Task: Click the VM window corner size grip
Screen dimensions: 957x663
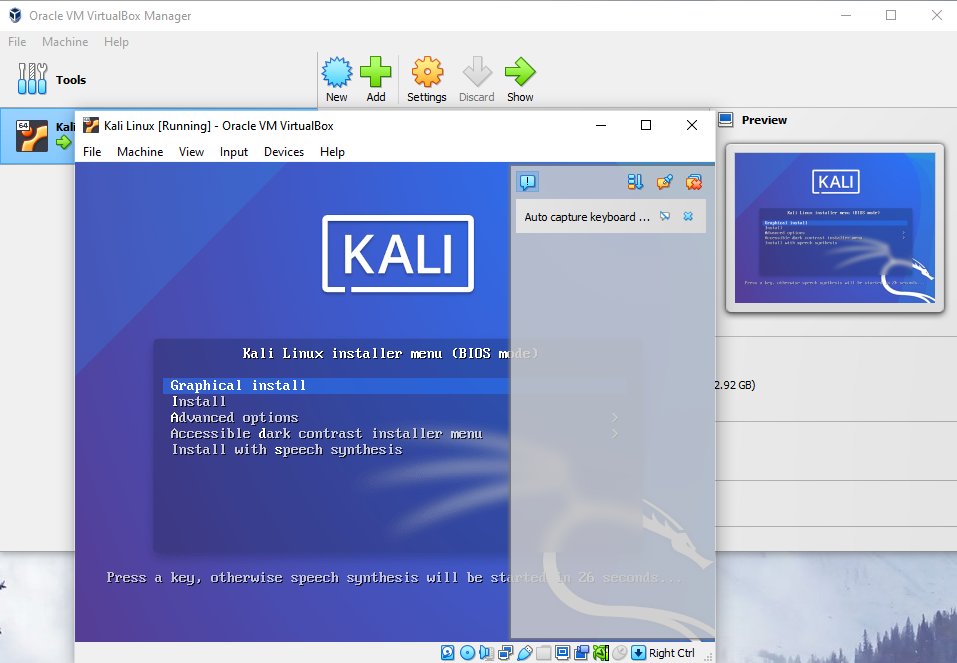Action: click(709, 657)
